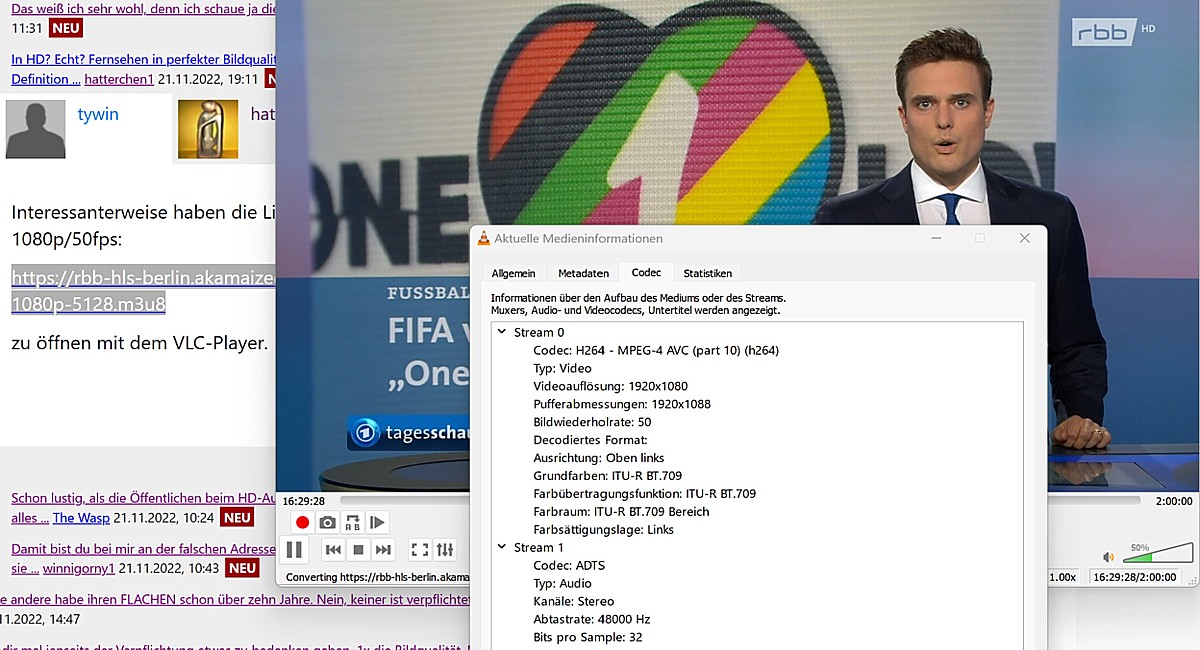Screen dimensions: 1200x650
Task: Click the VLC status bar Converting message
Action: (x=378, y=577)
